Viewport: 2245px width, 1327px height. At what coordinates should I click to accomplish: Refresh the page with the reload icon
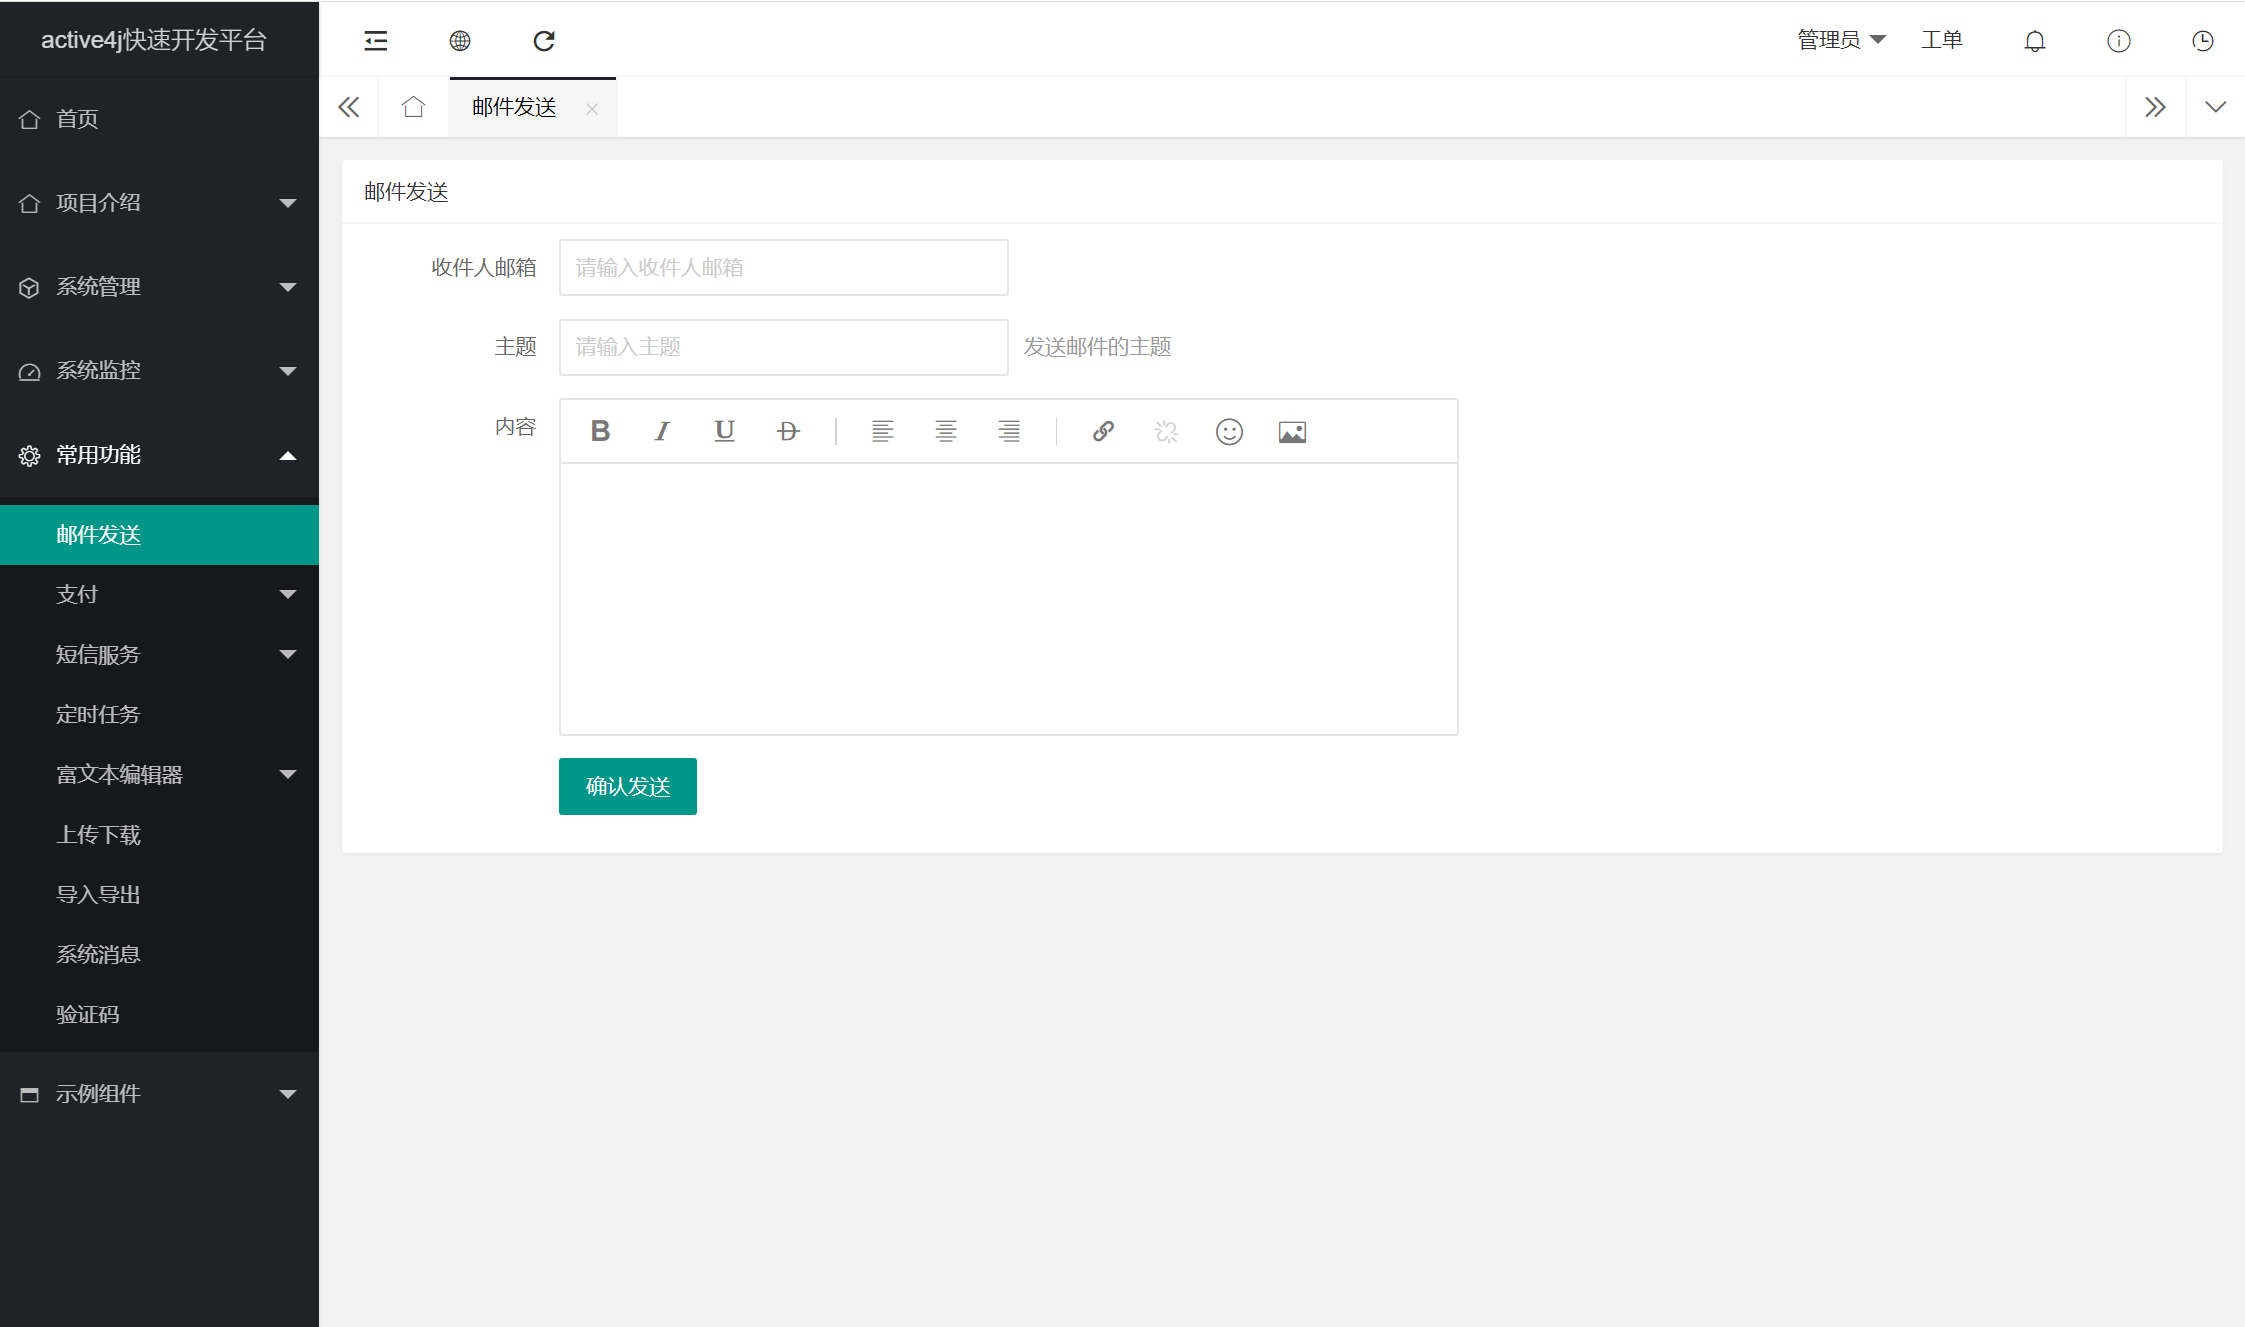pos(544,41)
